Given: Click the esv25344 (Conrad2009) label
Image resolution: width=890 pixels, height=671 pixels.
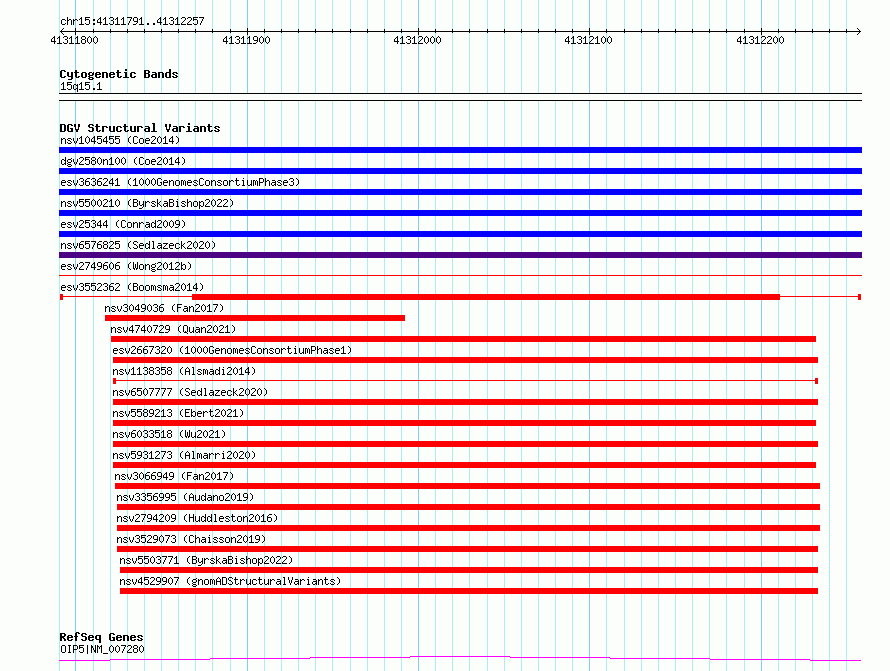Looking at the screenshot, I should 123,224.
